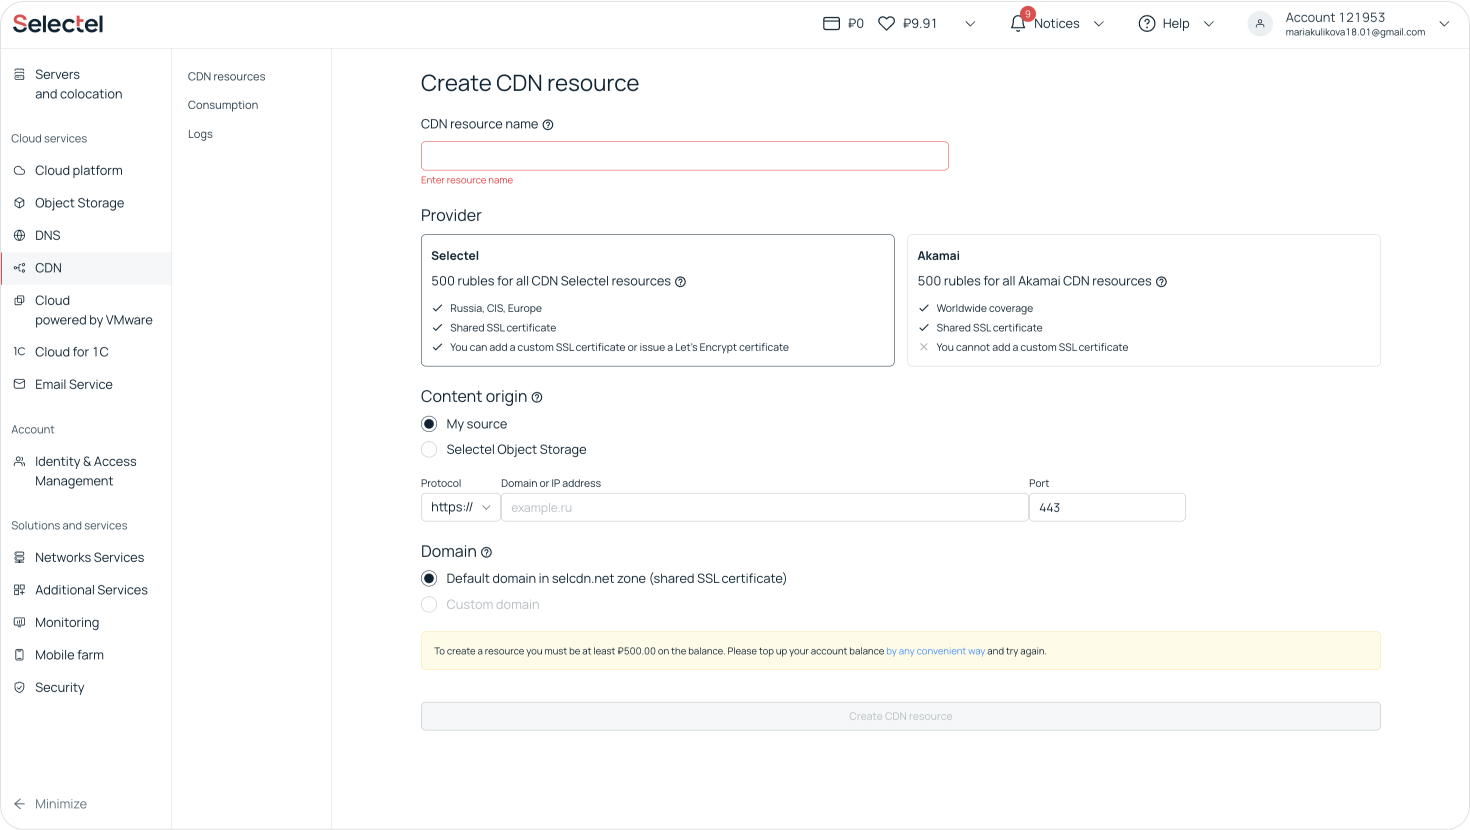This screenshot has width=1470, height=830.
Task: Click the Object Storage icon
Action: pyautogui.click(x=19, y=203)
